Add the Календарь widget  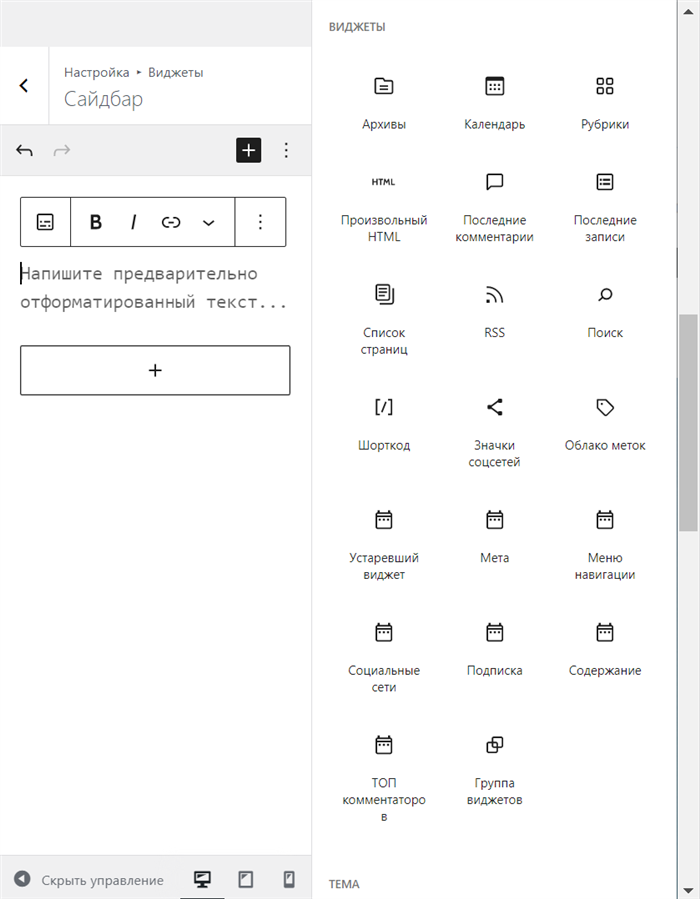click(x=494, y=103)
